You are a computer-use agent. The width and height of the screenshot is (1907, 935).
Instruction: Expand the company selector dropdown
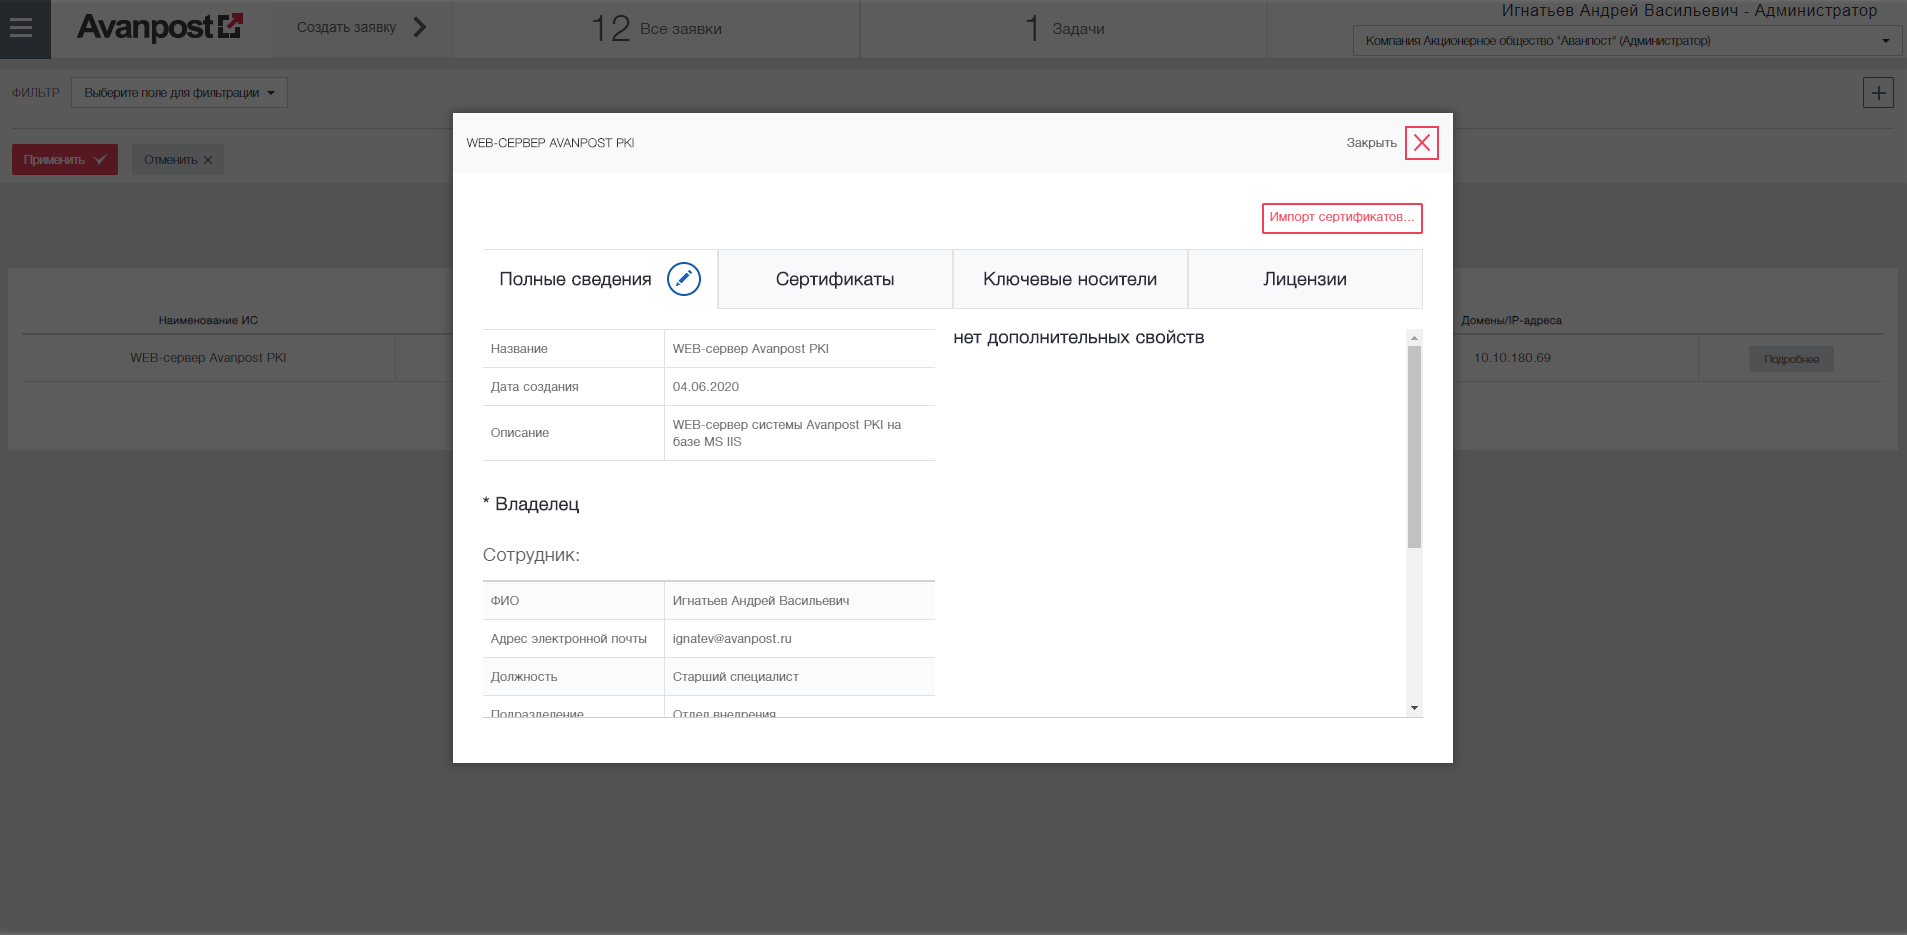click(x=1627, y=41)
